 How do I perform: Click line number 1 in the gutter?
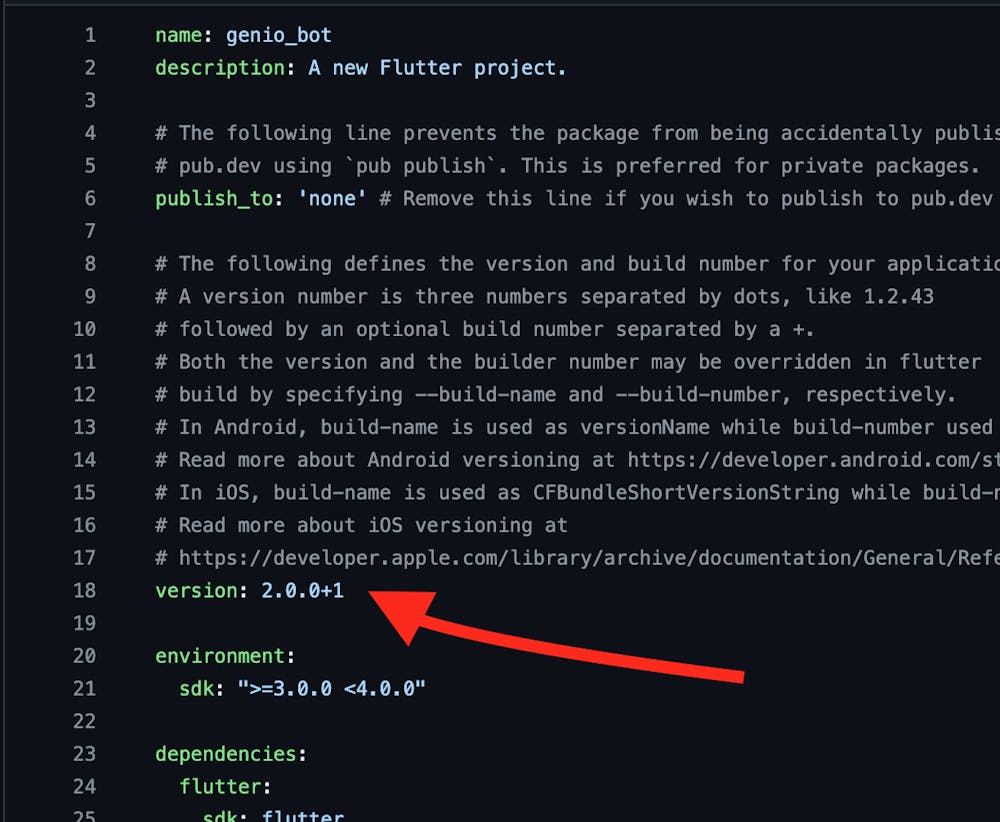coord(90,36)
